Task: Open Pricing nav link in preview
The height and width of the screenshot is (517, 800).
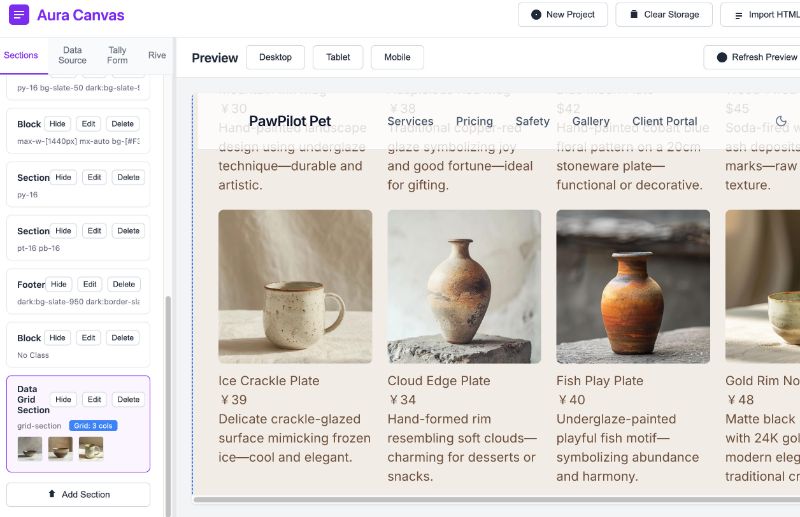Action: pyautogui.click(x=474, y=121)
